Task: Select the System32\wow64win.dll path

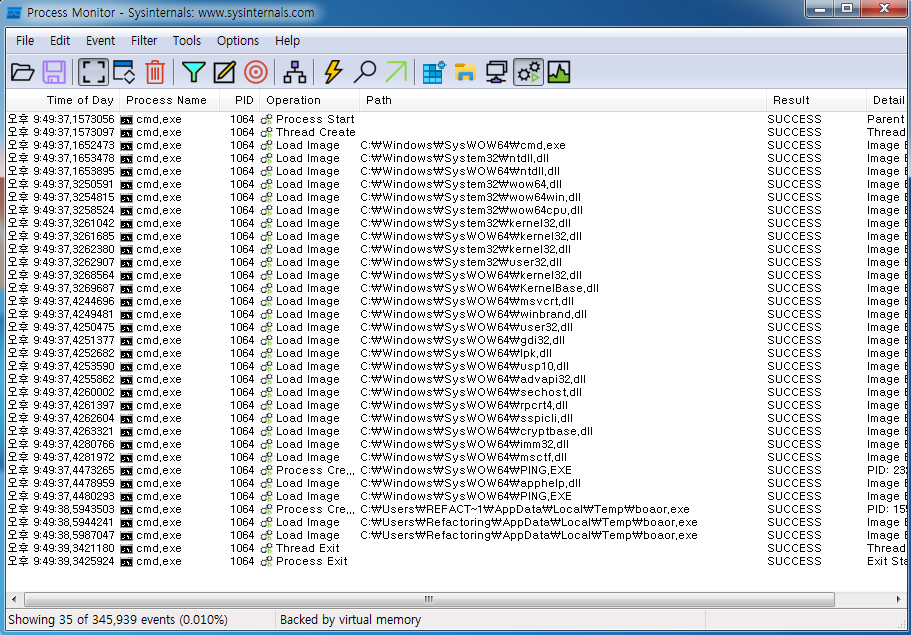Action: pos(470,197)
